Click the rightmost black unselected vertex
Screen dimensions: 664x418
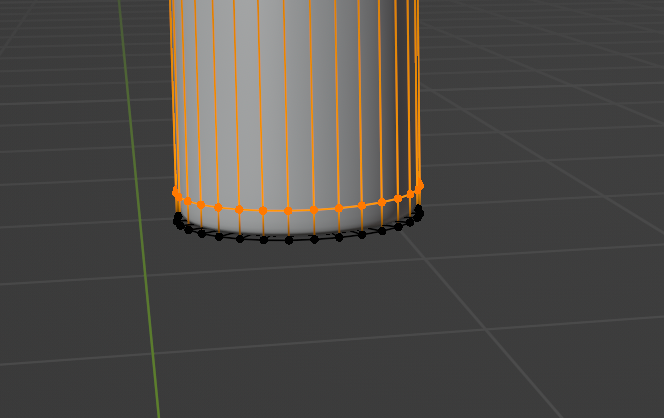coord(419,210)
